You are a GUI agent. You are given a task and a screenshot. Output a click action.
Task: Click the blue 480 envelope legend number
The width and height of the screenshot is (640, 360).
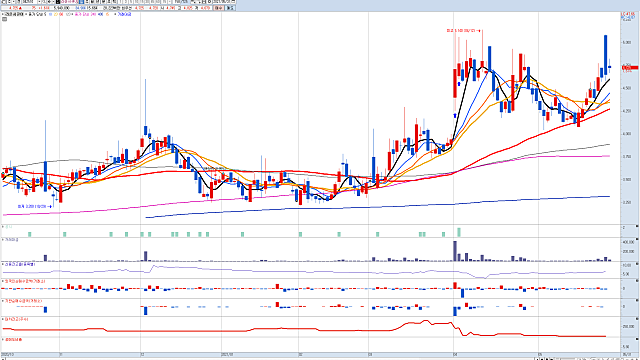(101, 14)
